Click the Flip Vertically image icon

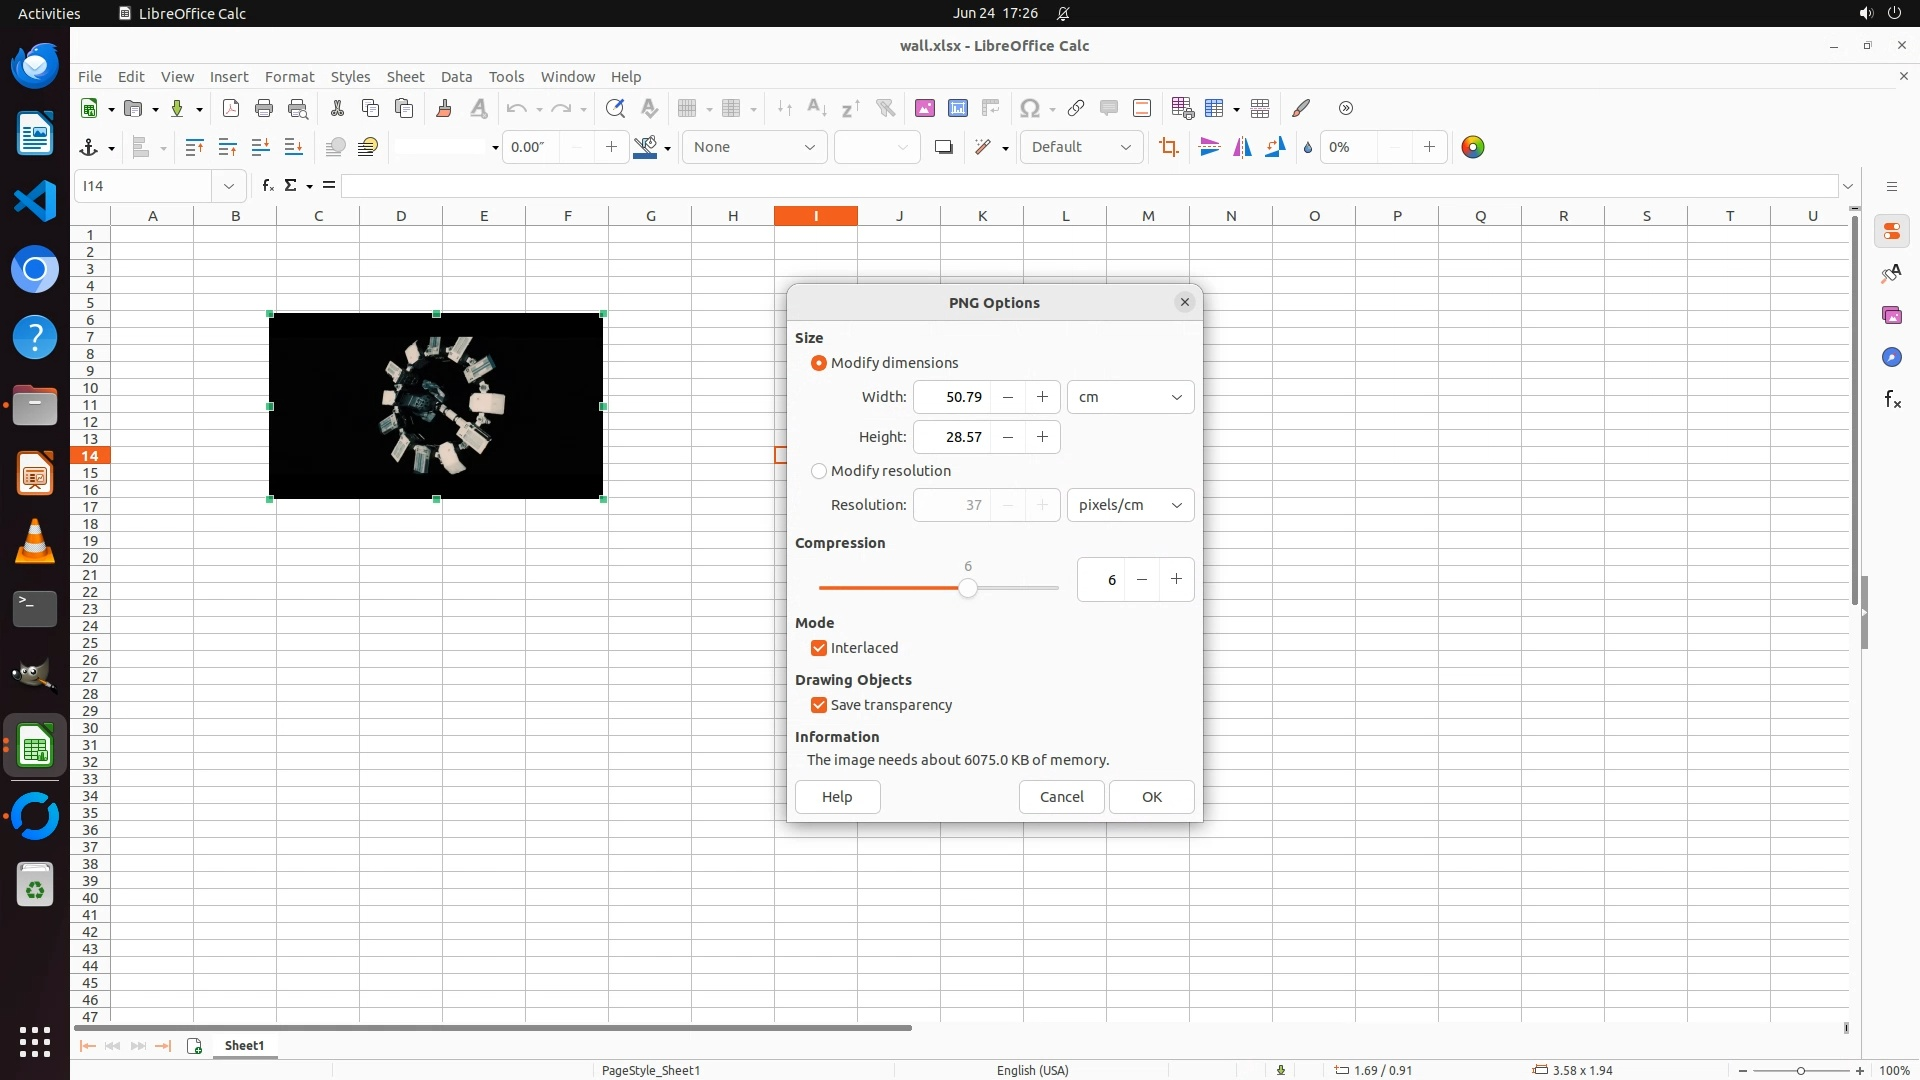(x=1209, y=147)
